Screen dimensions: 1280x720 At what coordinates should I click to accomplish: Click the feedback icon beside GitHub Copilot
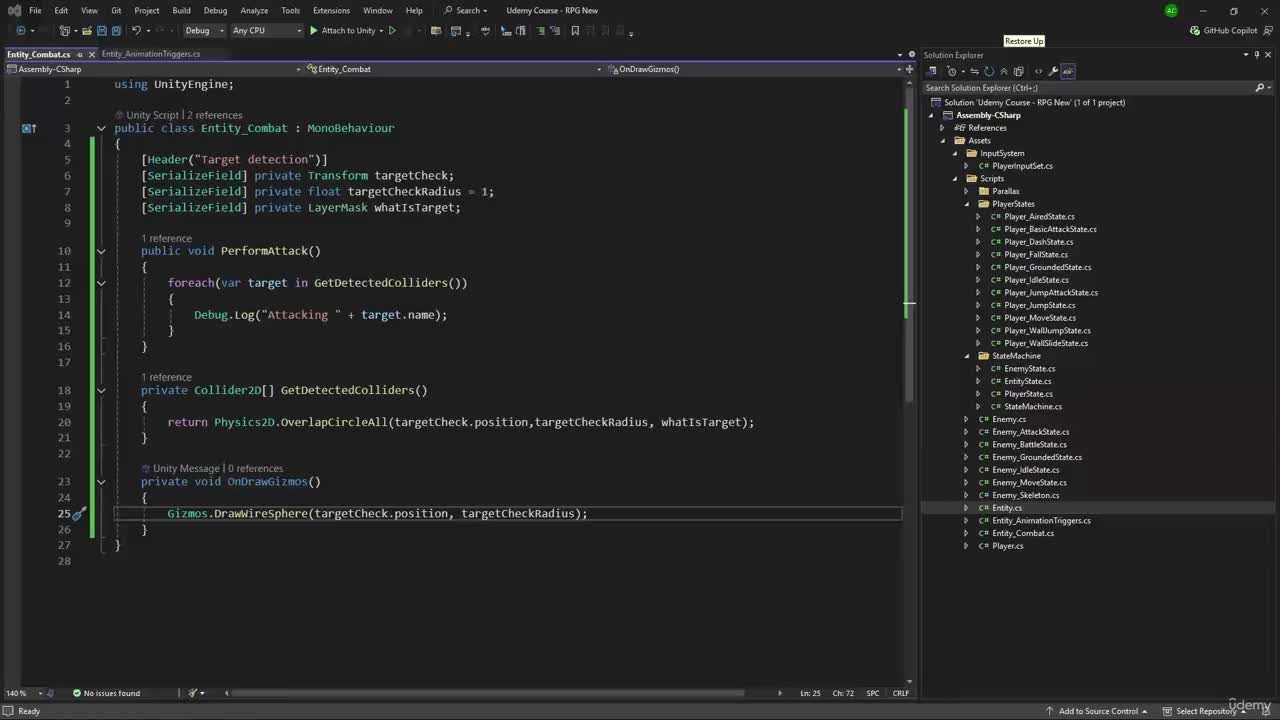[x=1268, y=31]
